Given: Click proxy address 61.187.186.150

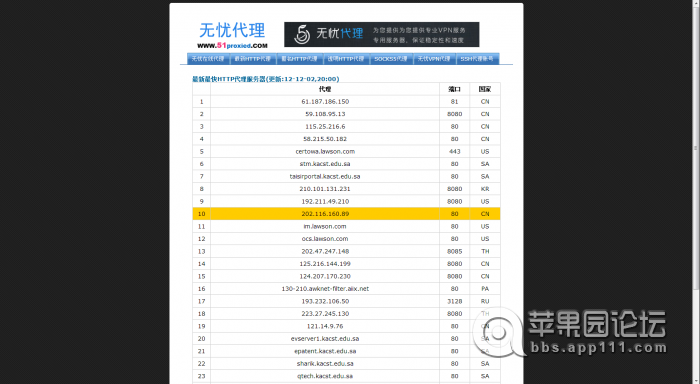Looking at the screenshot, I should click(325, 102).
